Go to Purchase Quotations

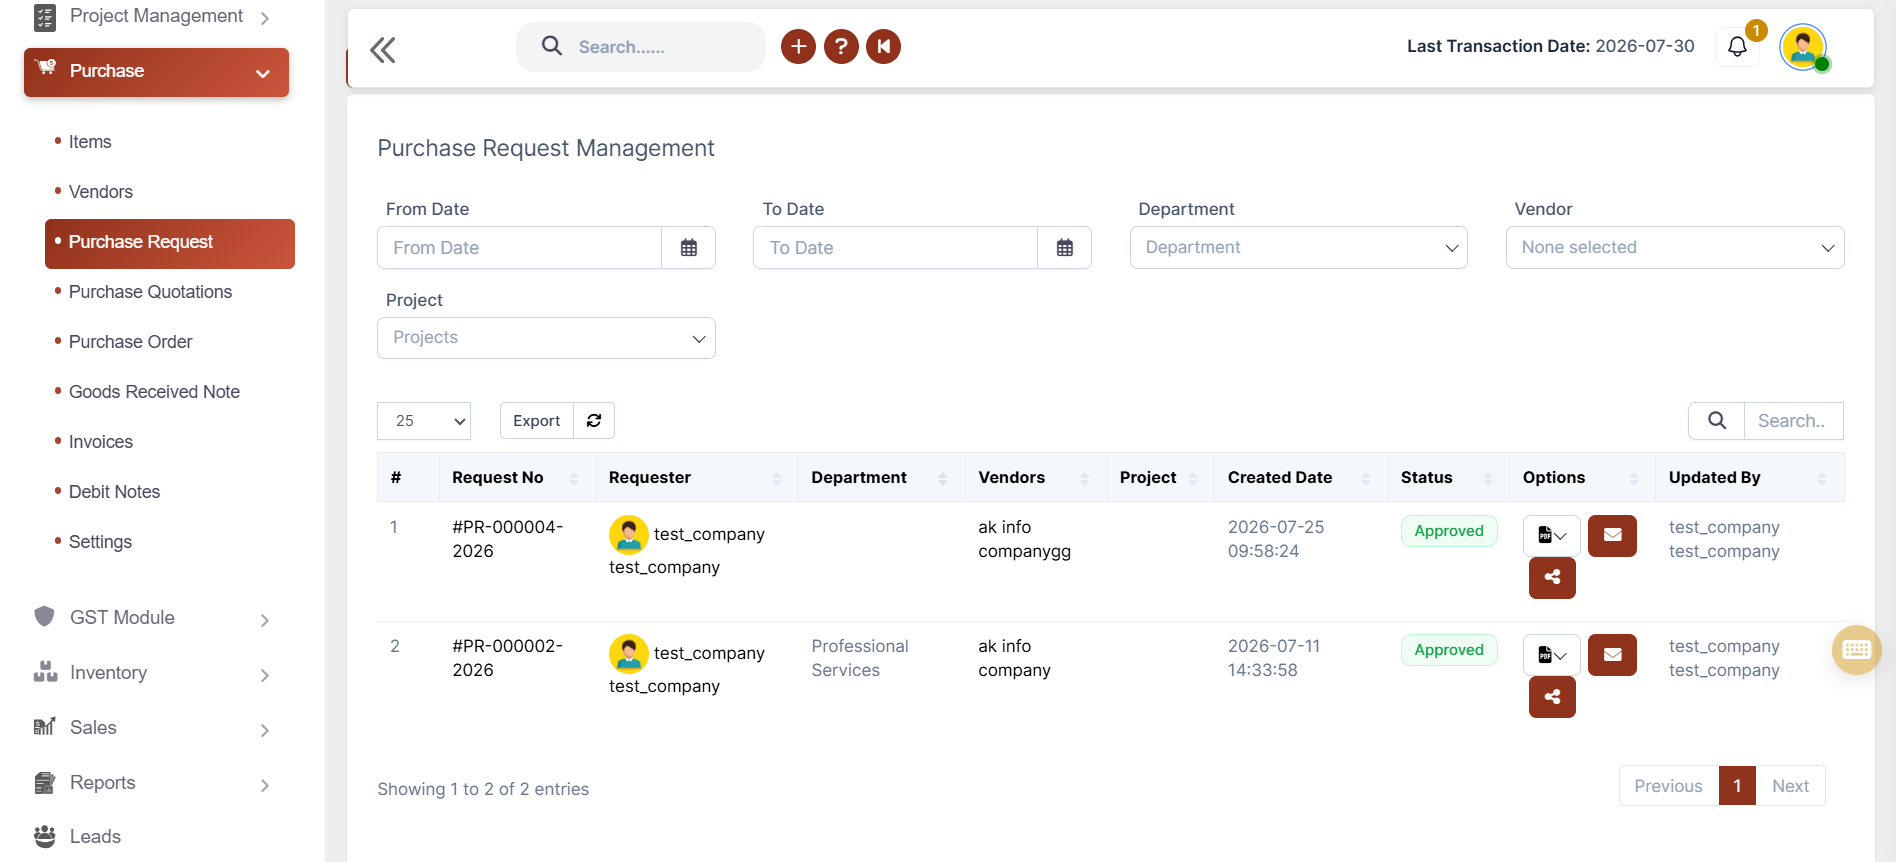[150, 292]
